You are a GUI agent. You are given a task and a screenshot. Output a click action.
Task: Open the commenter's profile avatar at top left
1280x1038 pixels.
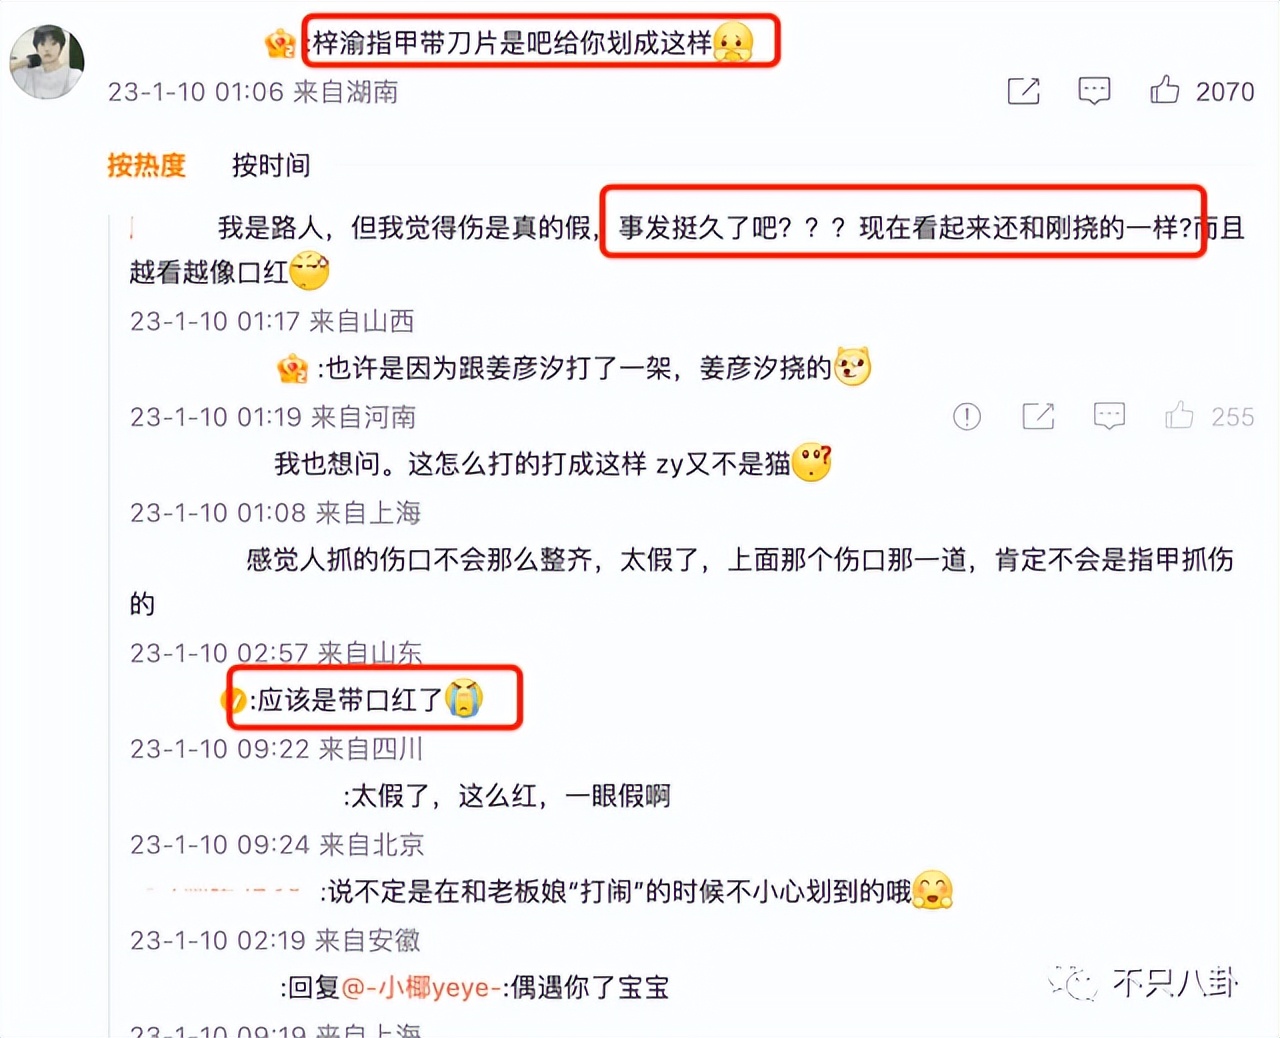point(46,61)
